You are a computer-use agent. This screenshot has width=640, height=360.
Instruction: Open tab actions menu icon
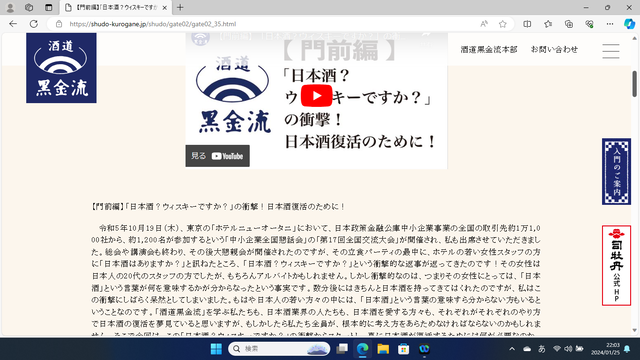tap(49, 7)
